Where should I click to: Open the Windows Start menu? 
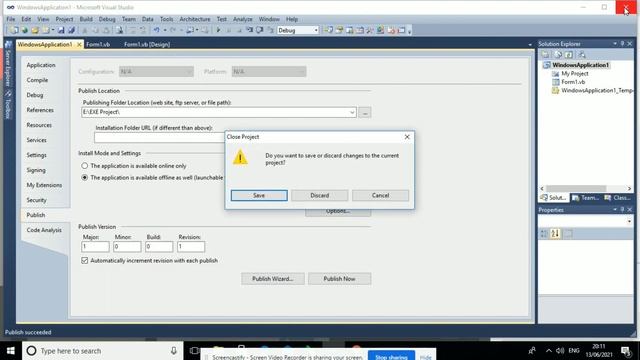(11, 351)
